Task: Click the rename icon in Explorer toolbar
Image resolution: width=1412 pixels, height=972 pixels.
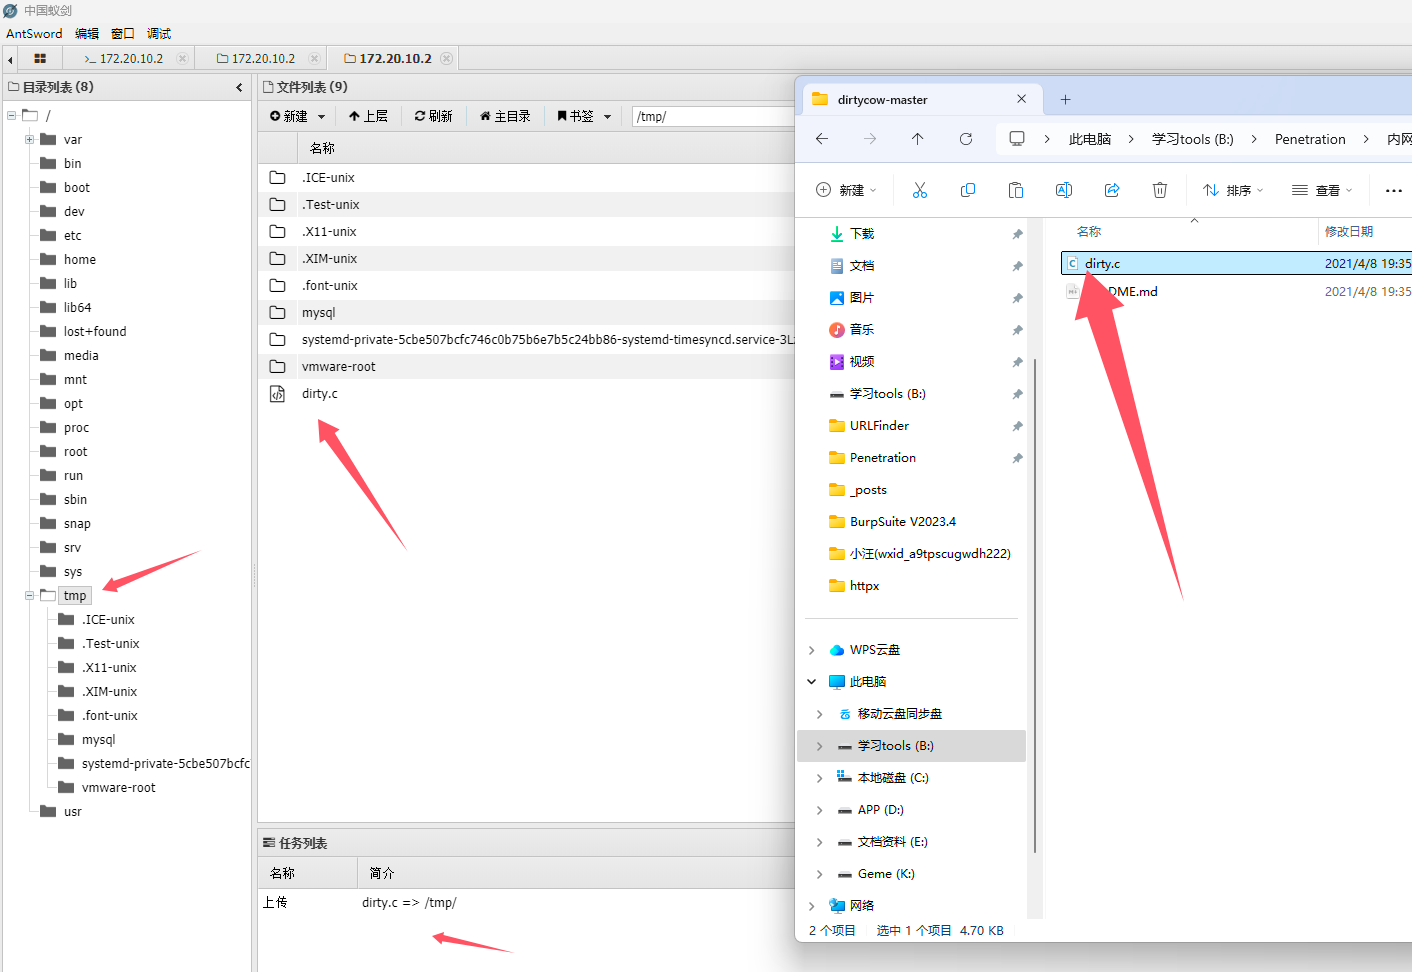Action: [x=1063, y=190]
